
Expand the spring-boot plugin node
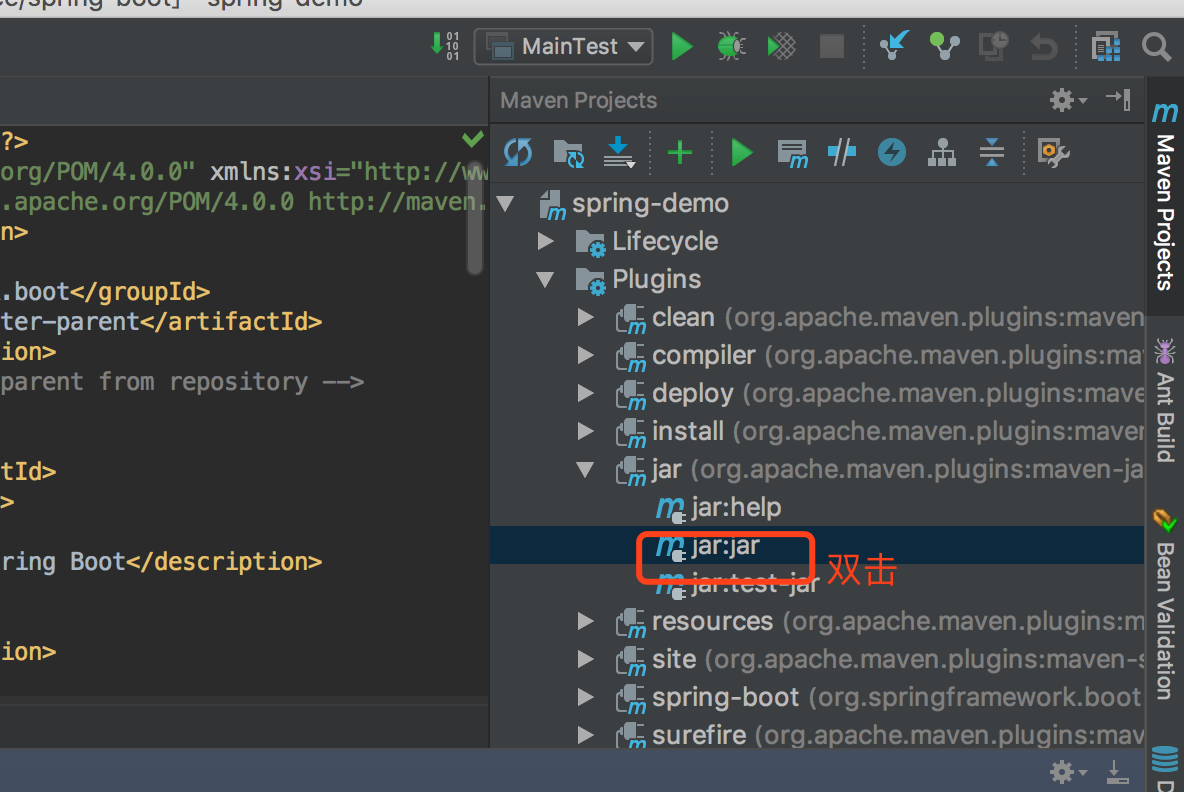coord(585,697)
